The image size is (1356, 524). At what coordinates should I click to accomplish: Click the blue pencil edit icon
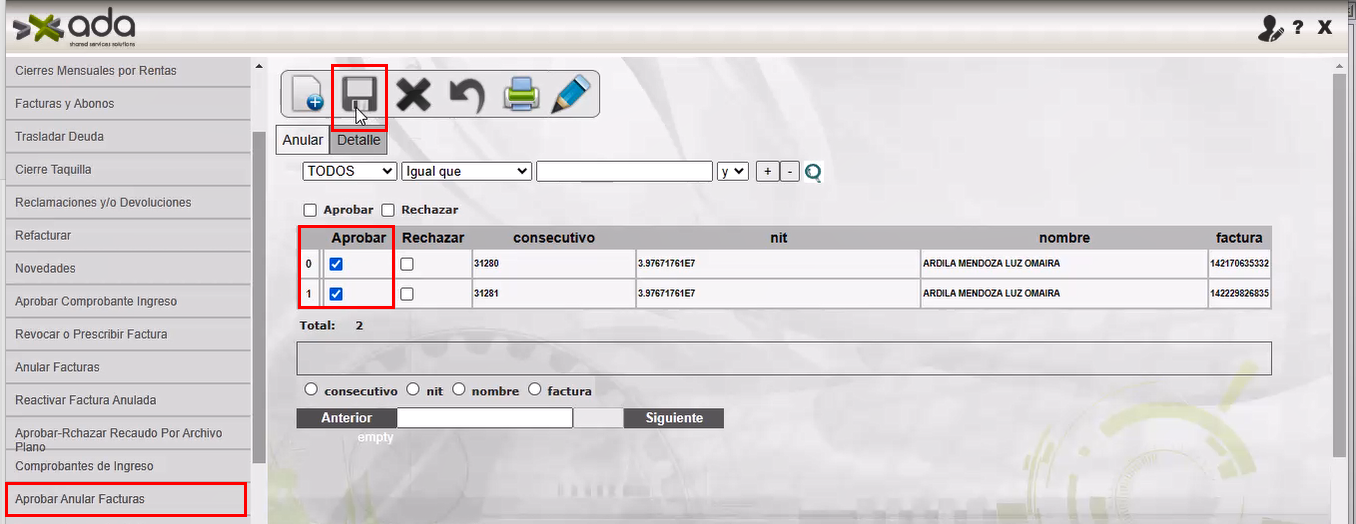571,95
